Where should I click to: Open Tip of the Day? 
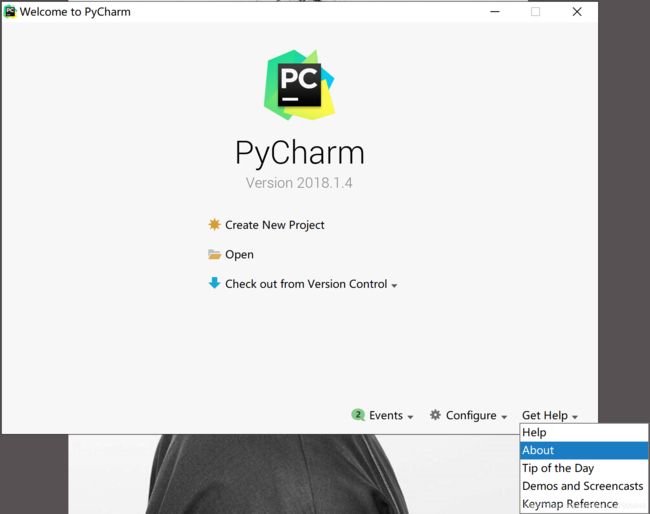(x=584, y=468)
